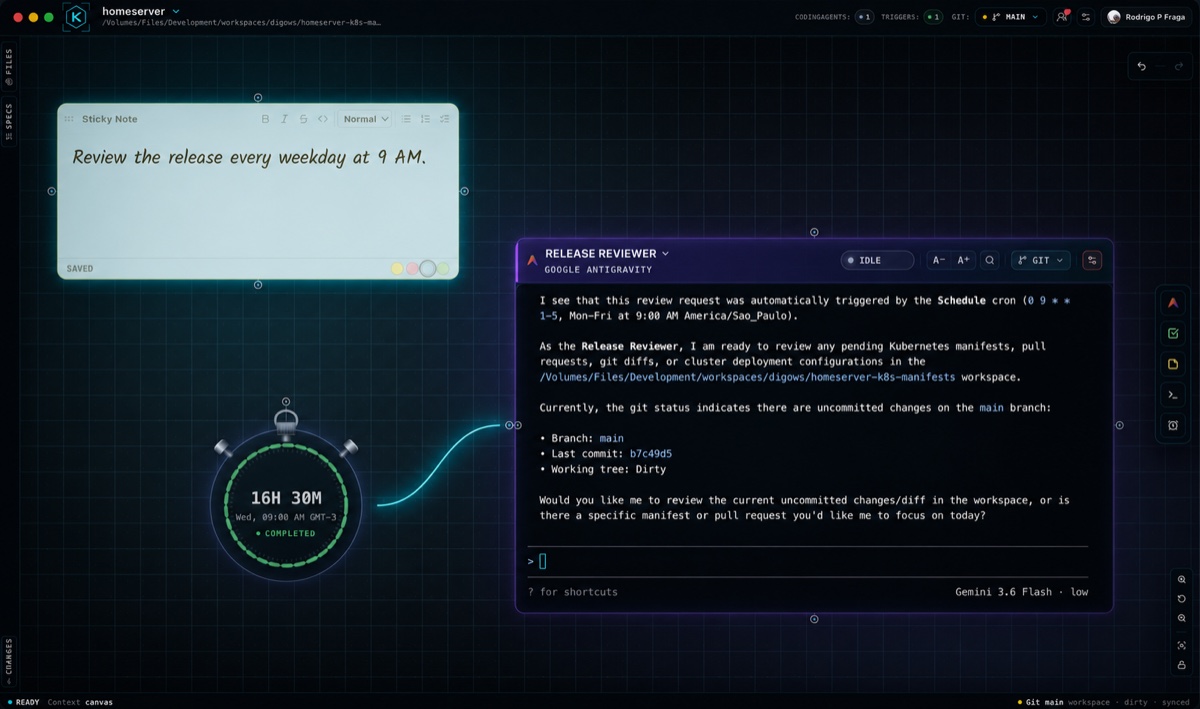1200x709 pixels.
Task: Open the terminal icon in side toolbar
Action: pyautogui.click(x=1173, y=395)
